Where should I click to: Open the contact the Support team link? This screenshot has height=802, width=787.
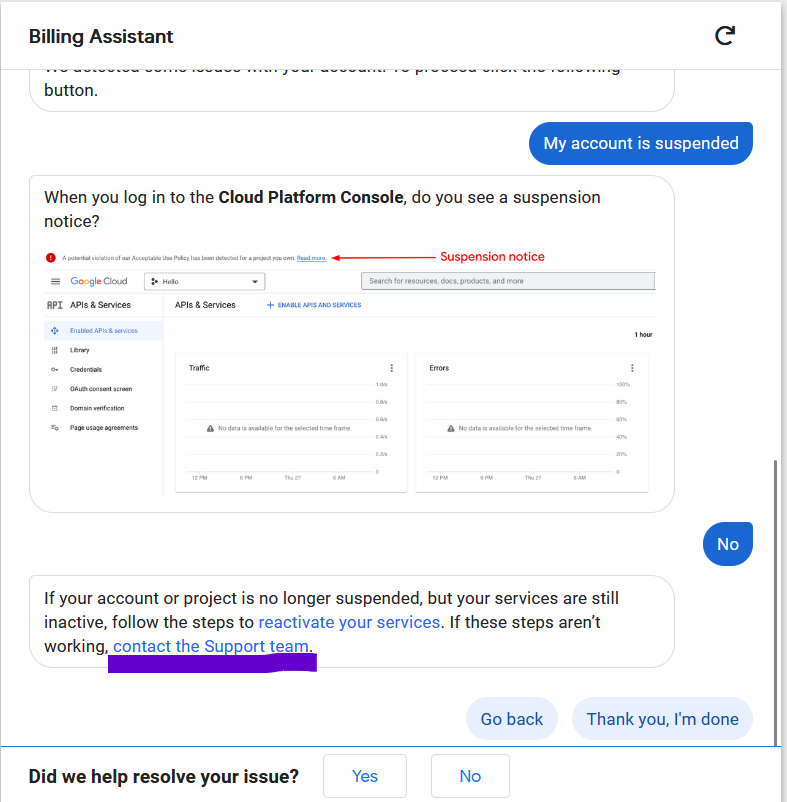tap(210, 646)
